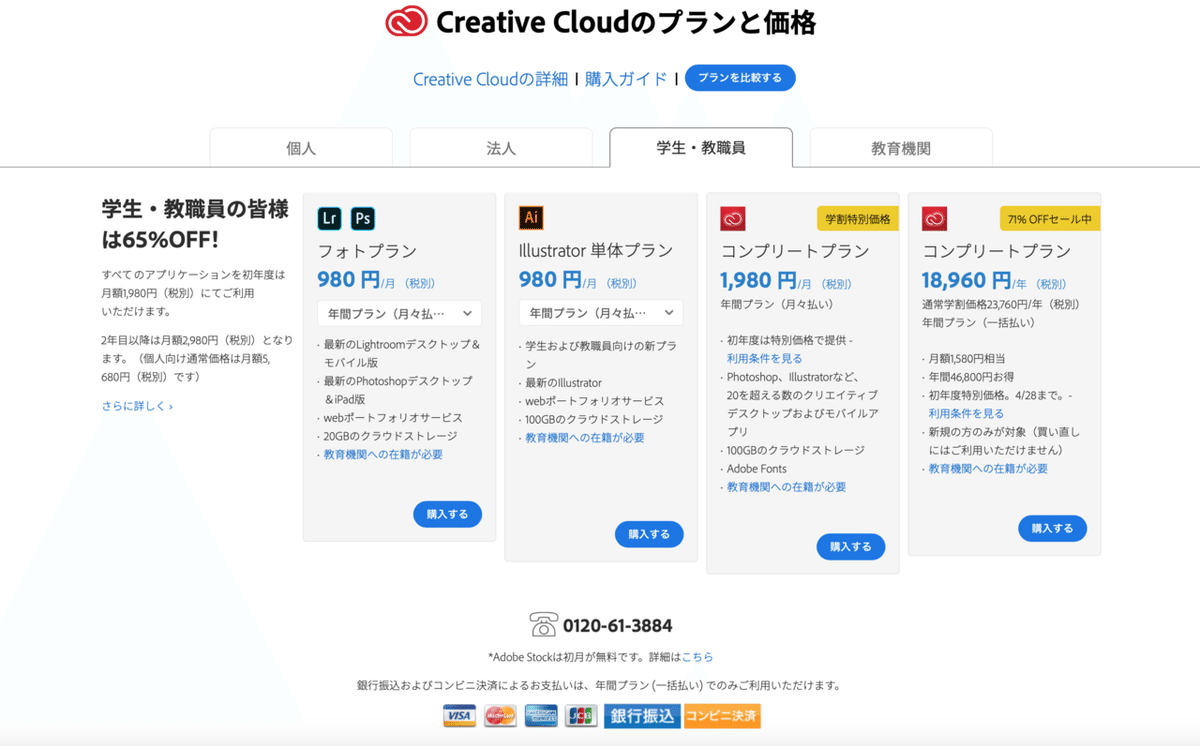Click the 学割特別価格 badge
Viewport: 1200px width, 746px height.
tap(858, 219)
